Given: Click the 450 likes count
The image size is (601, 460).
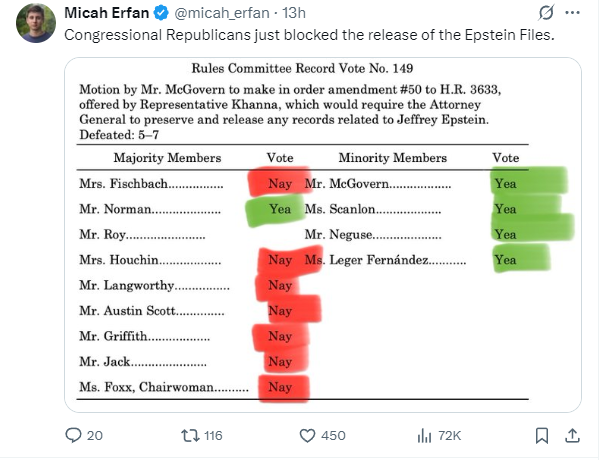Looking at the screenshot, I should [333, 436].
